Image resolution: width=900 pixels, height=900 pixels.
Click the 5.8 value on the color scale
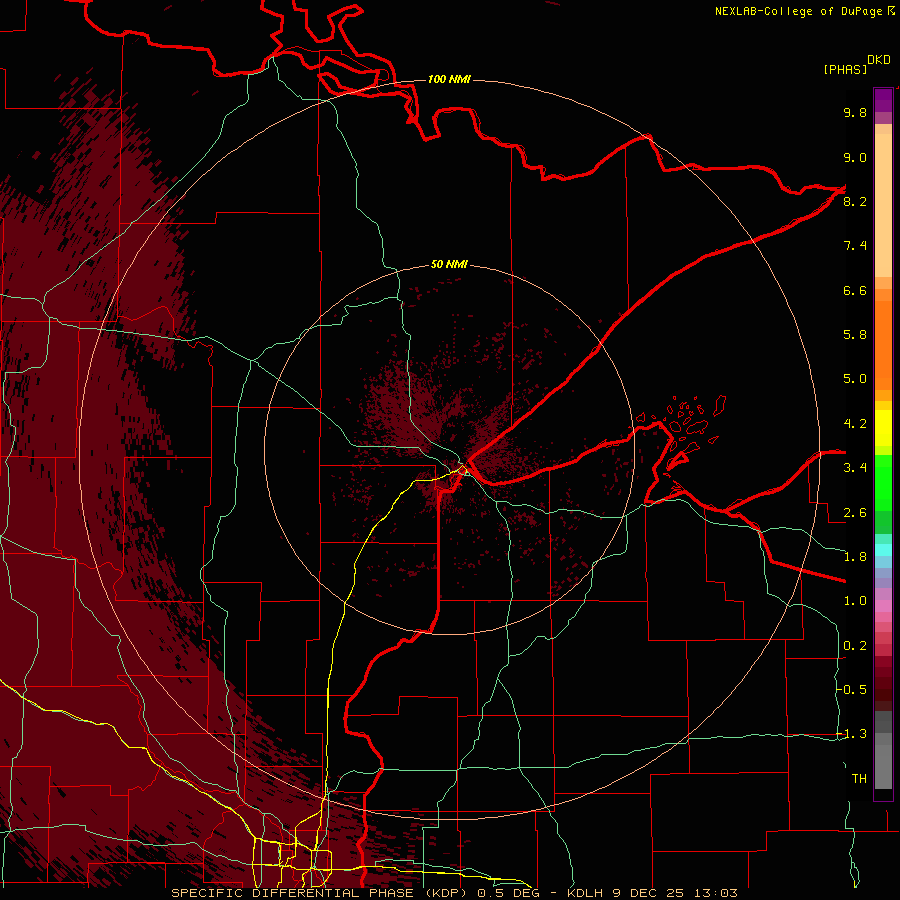click(x=855, y=334)
